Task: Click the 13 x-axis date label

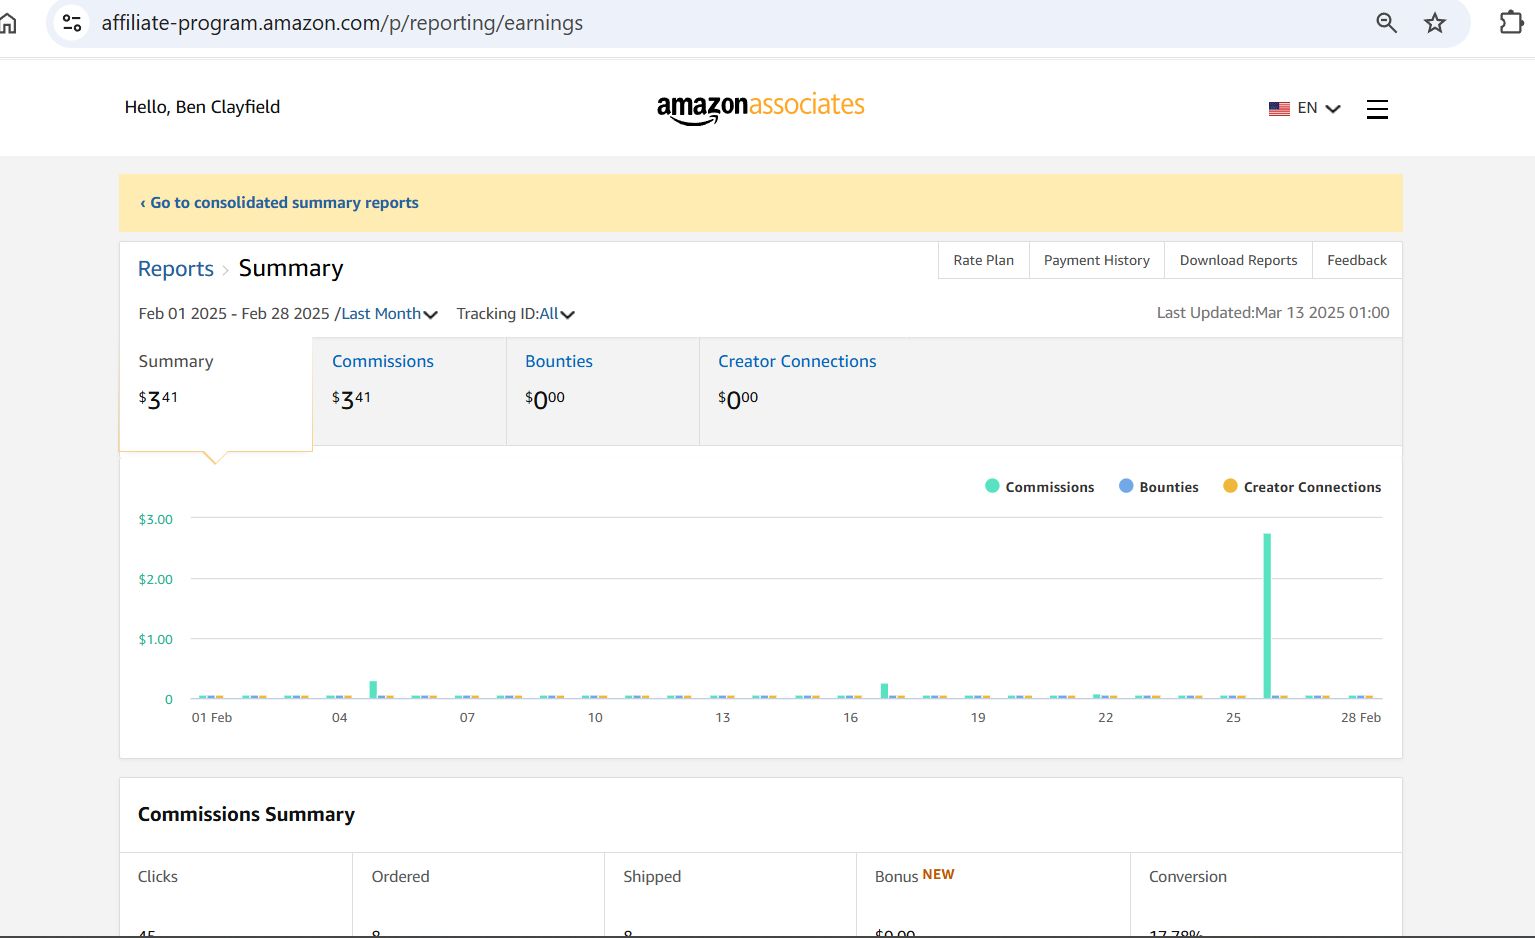Action: [x=722, y=717]
